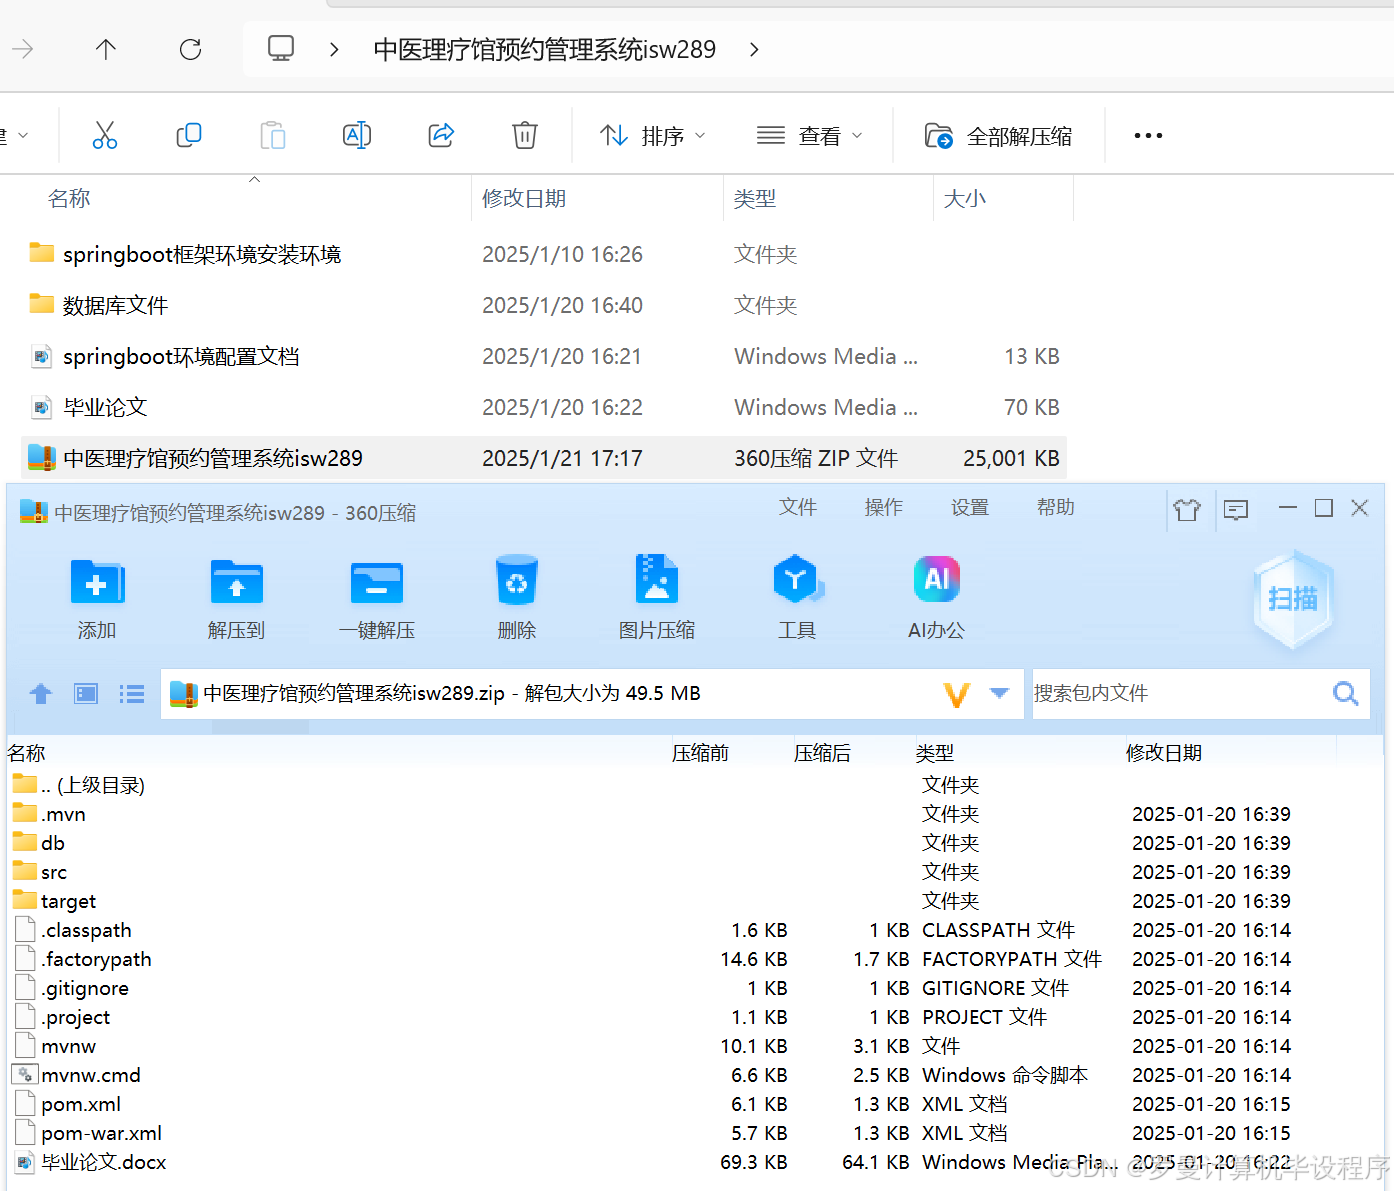Screen dimensions: 1394x1191
Task: Click the This PC monitor icon in address bar
Action: tap(281, 48)
